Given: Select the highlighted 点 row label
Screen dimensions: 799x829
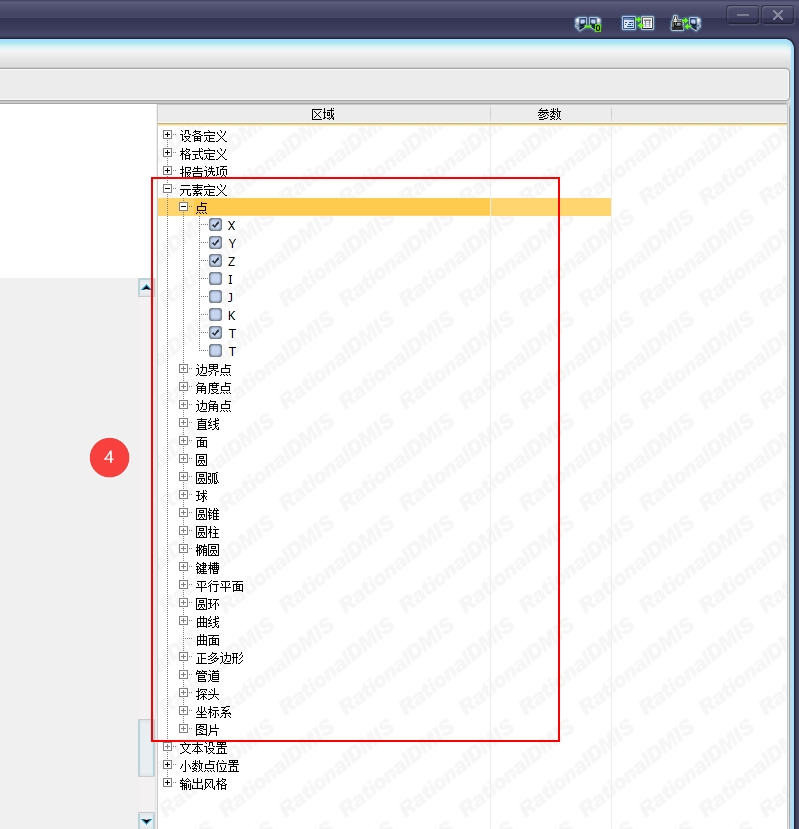Looking at the screenshot, I should tap(201, 208).
